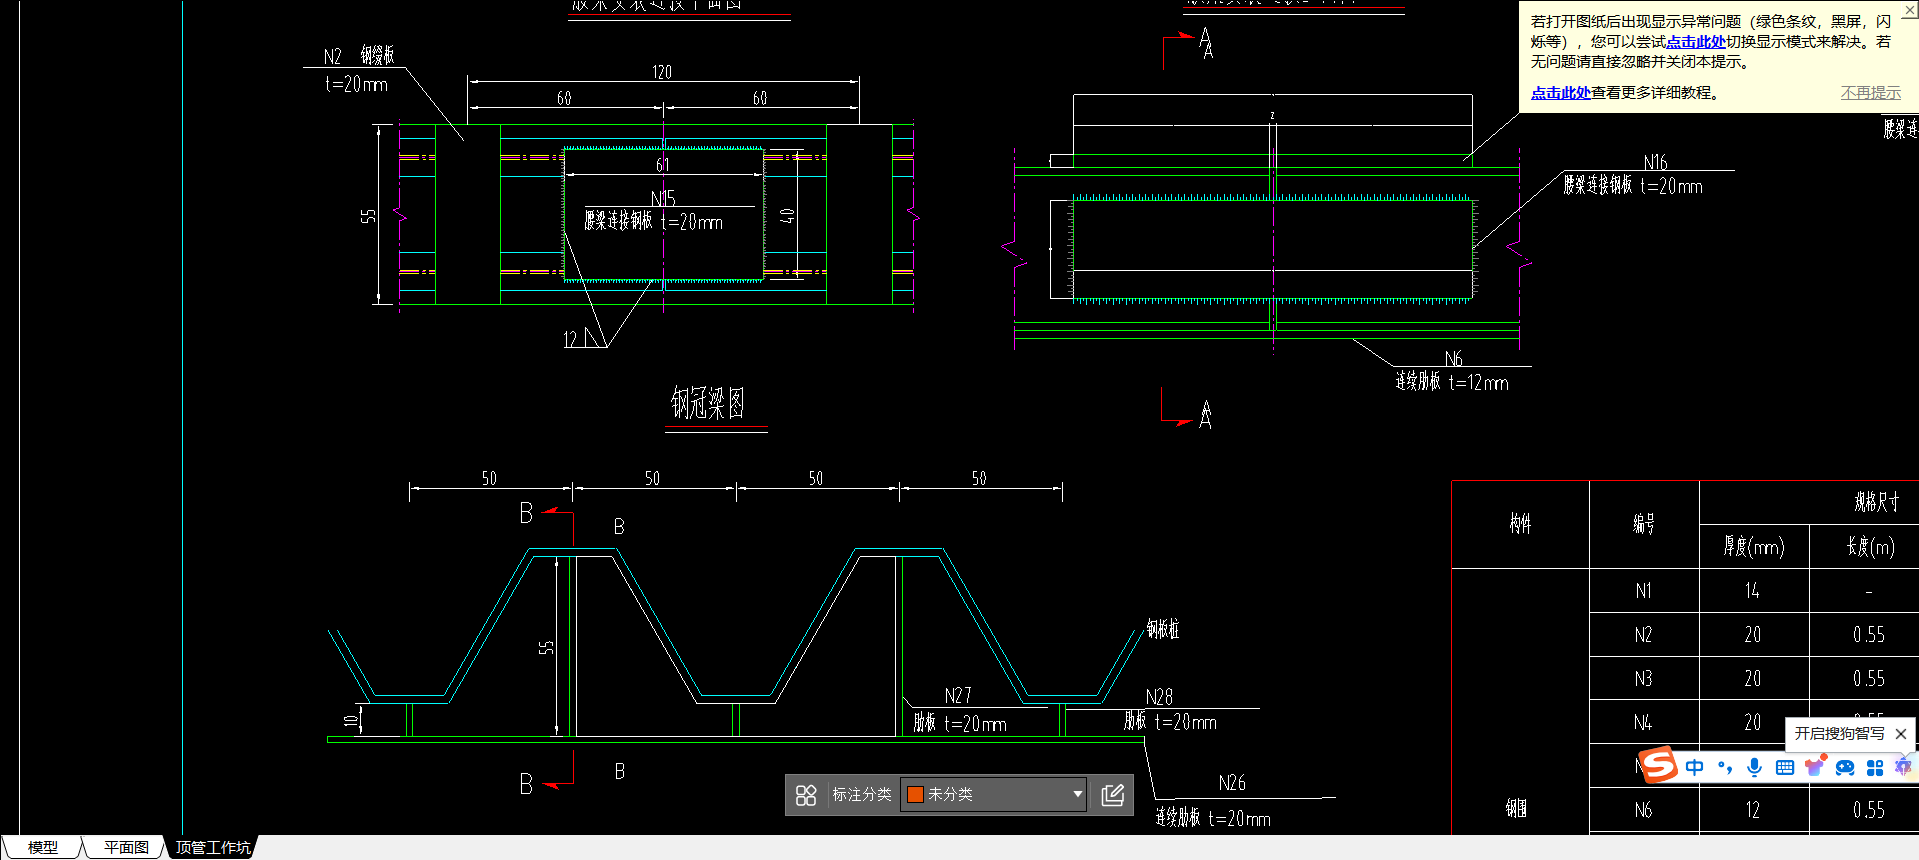Click table cell N3 in 编号 column
The height and width of the screenshot is (860, 1919).
click(x=1643, y=679)
